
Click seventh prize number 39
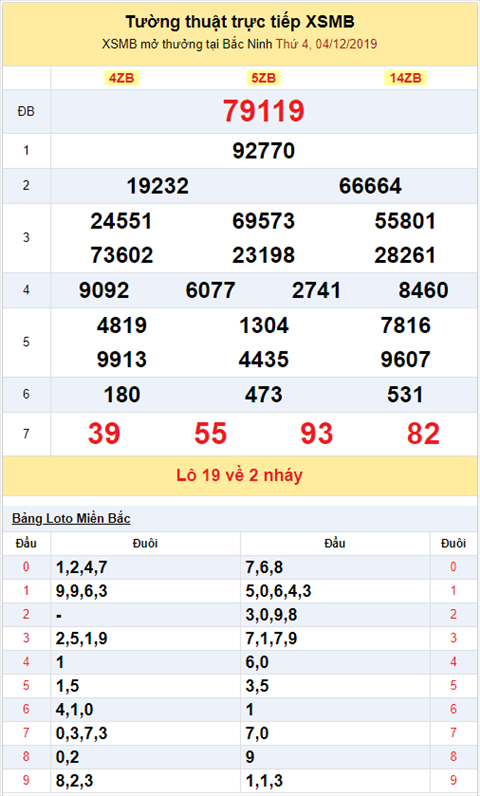coord(104,434)
